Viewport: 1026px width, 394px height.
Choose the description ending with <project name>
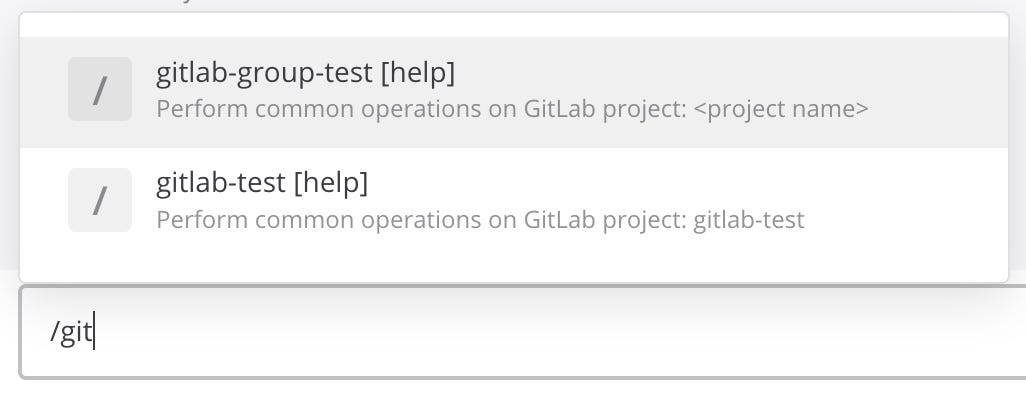(512, 109)
